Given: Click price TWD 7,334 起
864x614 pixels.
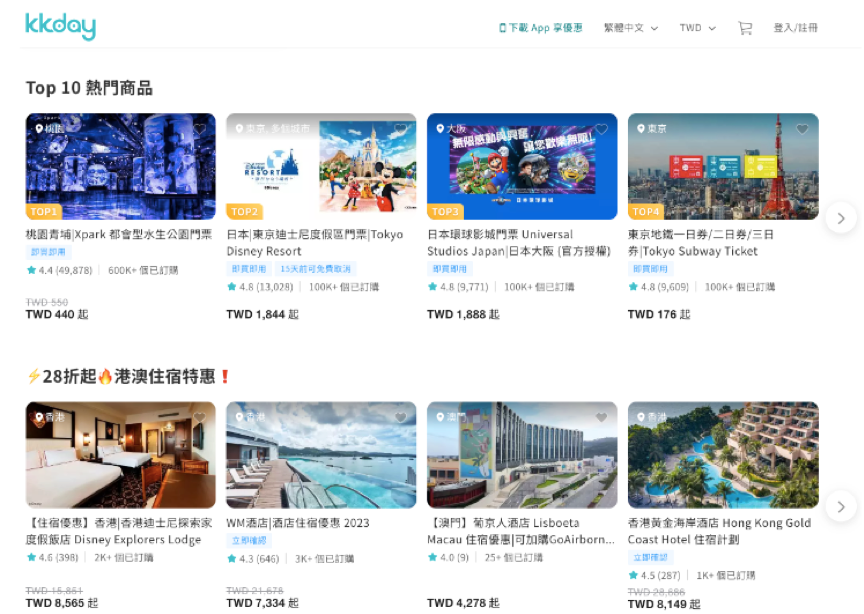Looking at the screenshot, I should (x=262, y=603).
